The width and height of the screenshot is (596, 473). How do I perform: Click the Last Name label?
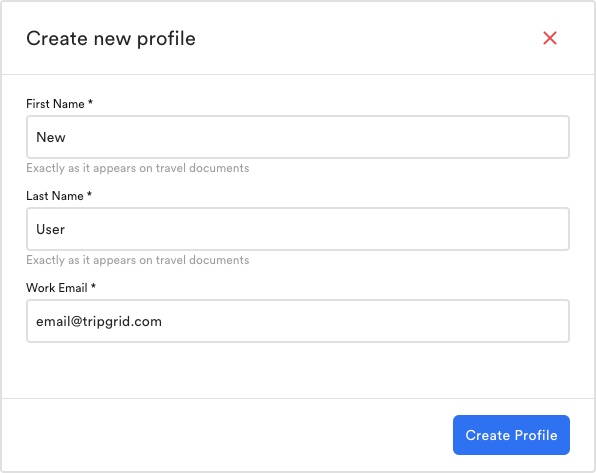(x=55, y=196)
